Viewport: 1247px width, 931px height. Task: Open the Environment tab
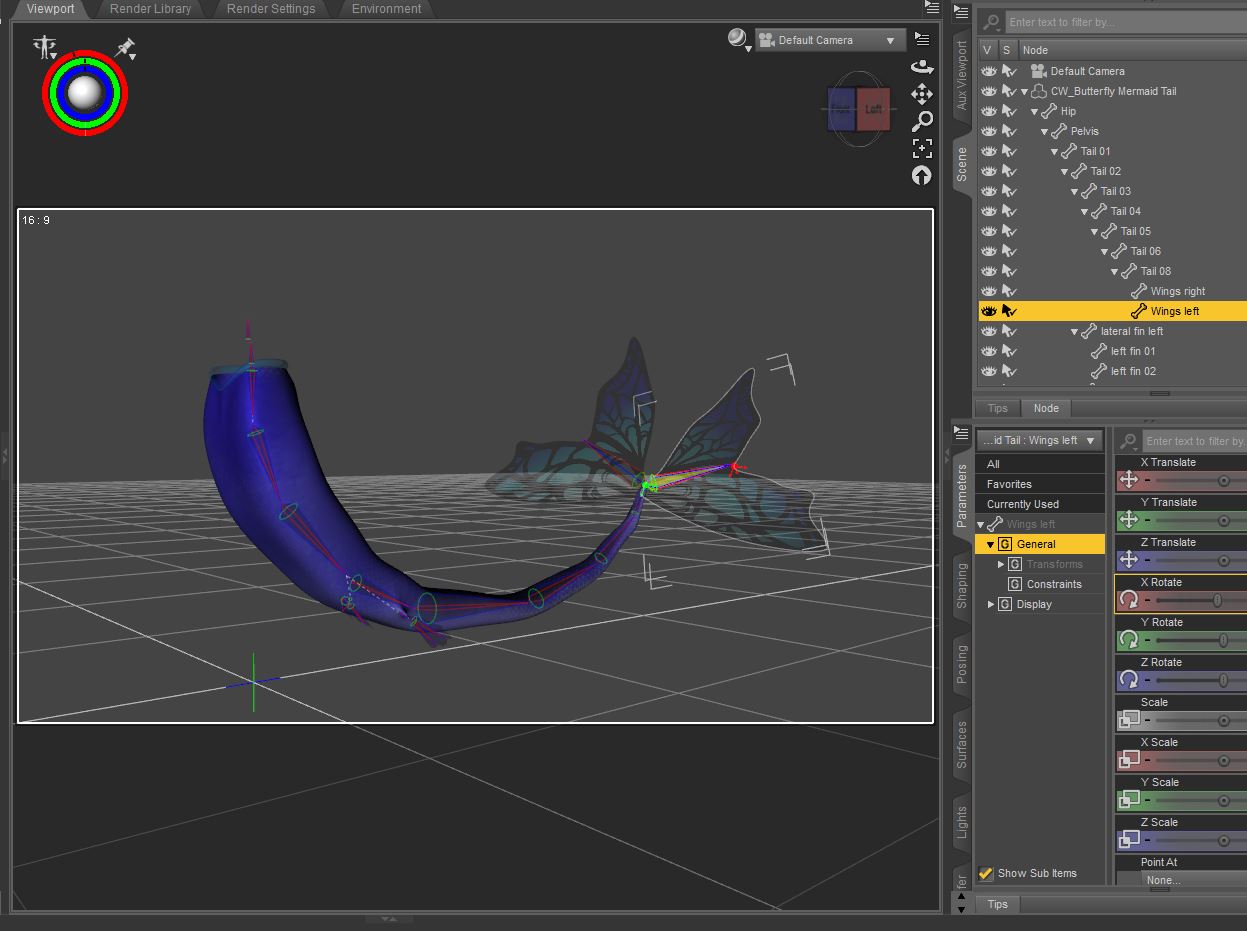click(x=386, y=9)
